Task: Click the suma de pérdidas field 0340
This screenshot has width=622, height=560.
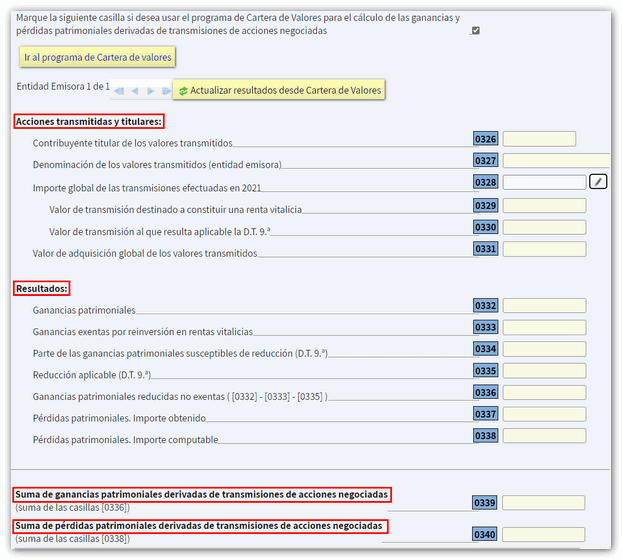Action: [x=544, y=535]
